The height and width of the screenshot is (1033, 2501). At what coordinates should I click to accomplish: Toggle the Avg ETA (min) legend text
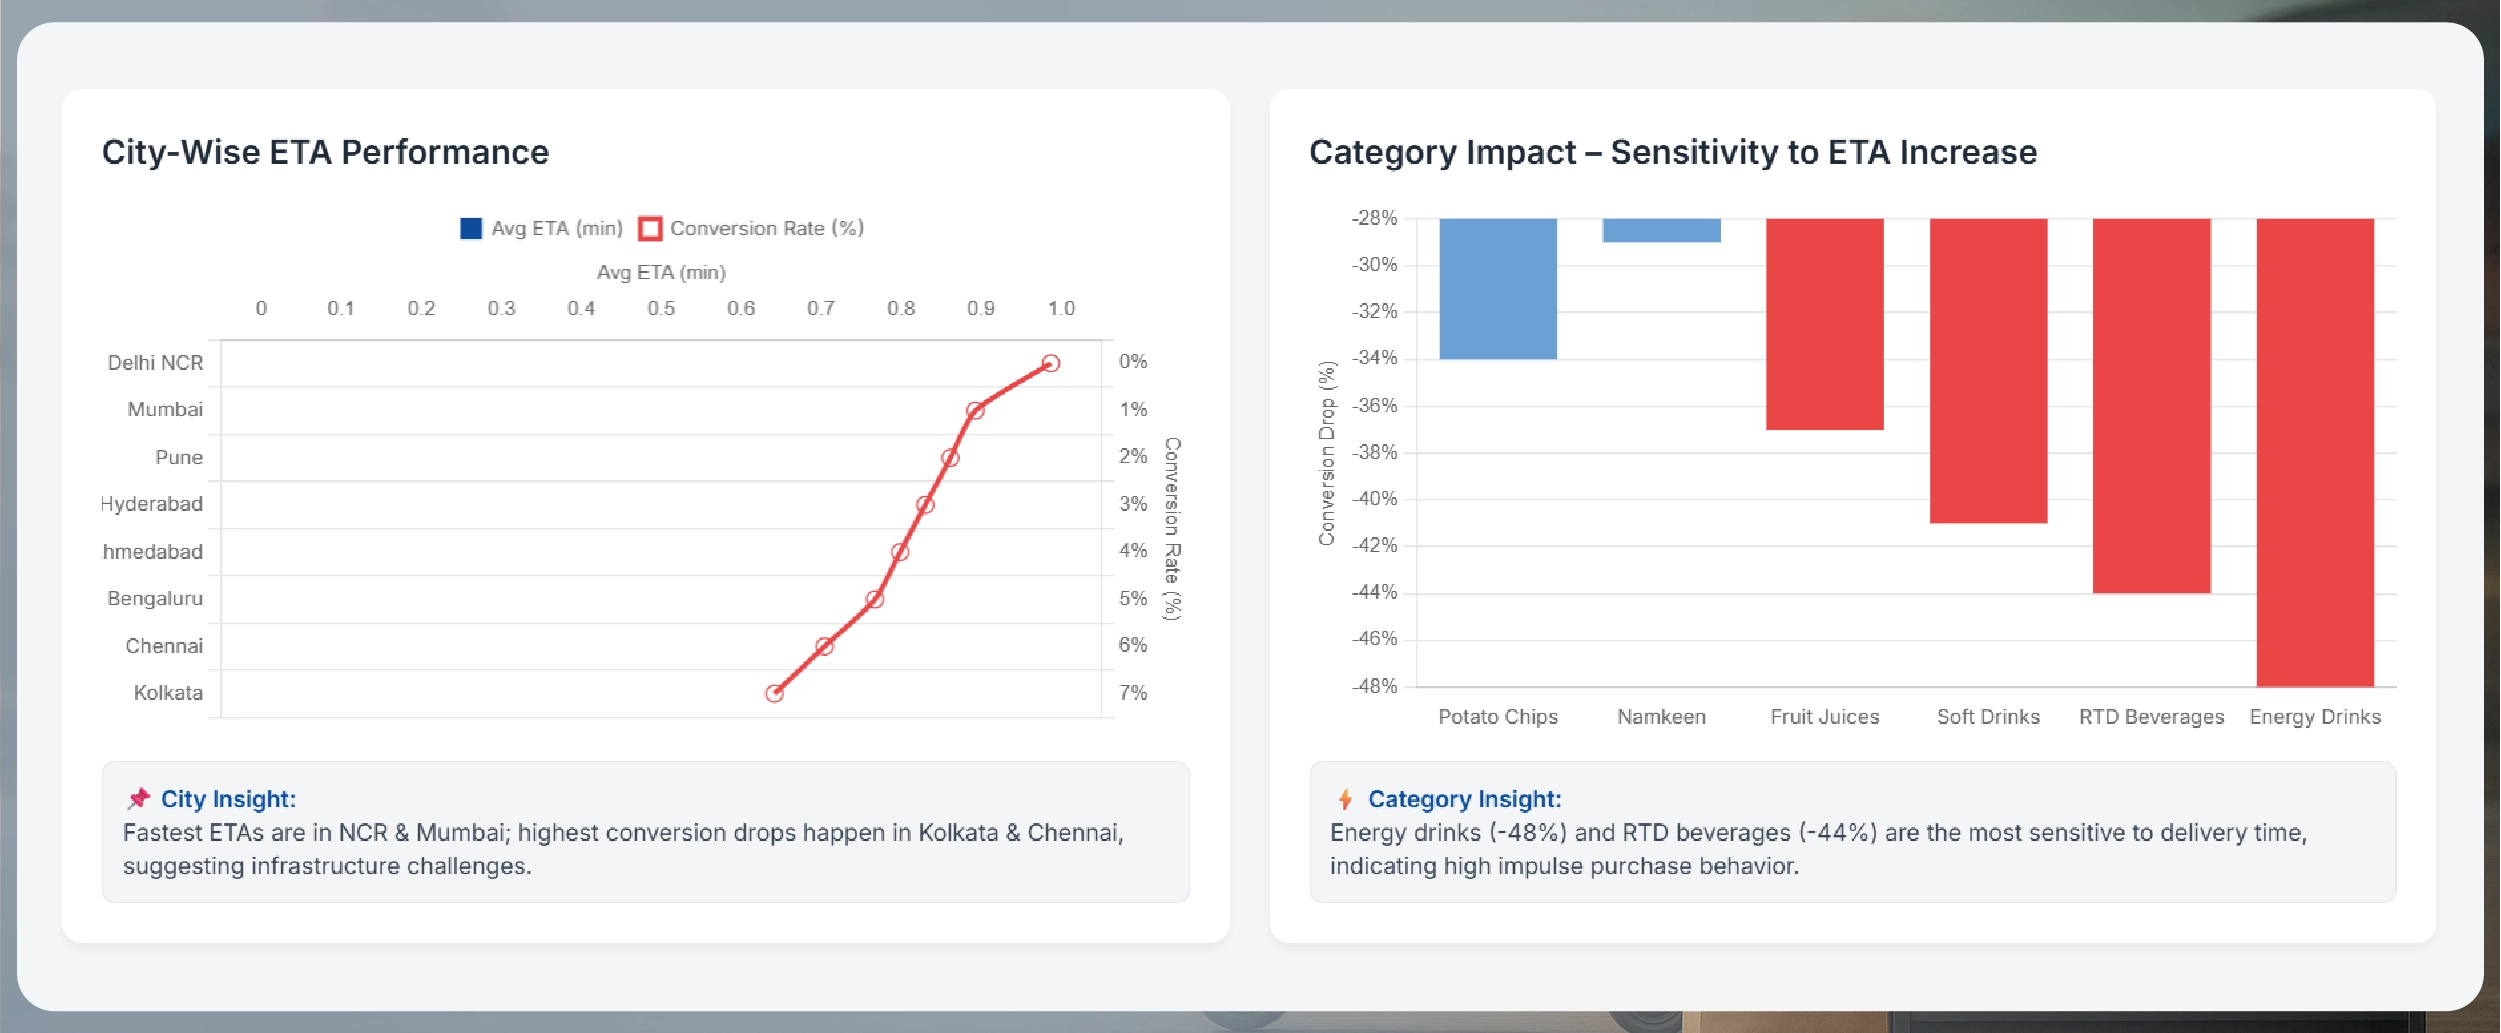pyautogui.click(x=556, y=228)
